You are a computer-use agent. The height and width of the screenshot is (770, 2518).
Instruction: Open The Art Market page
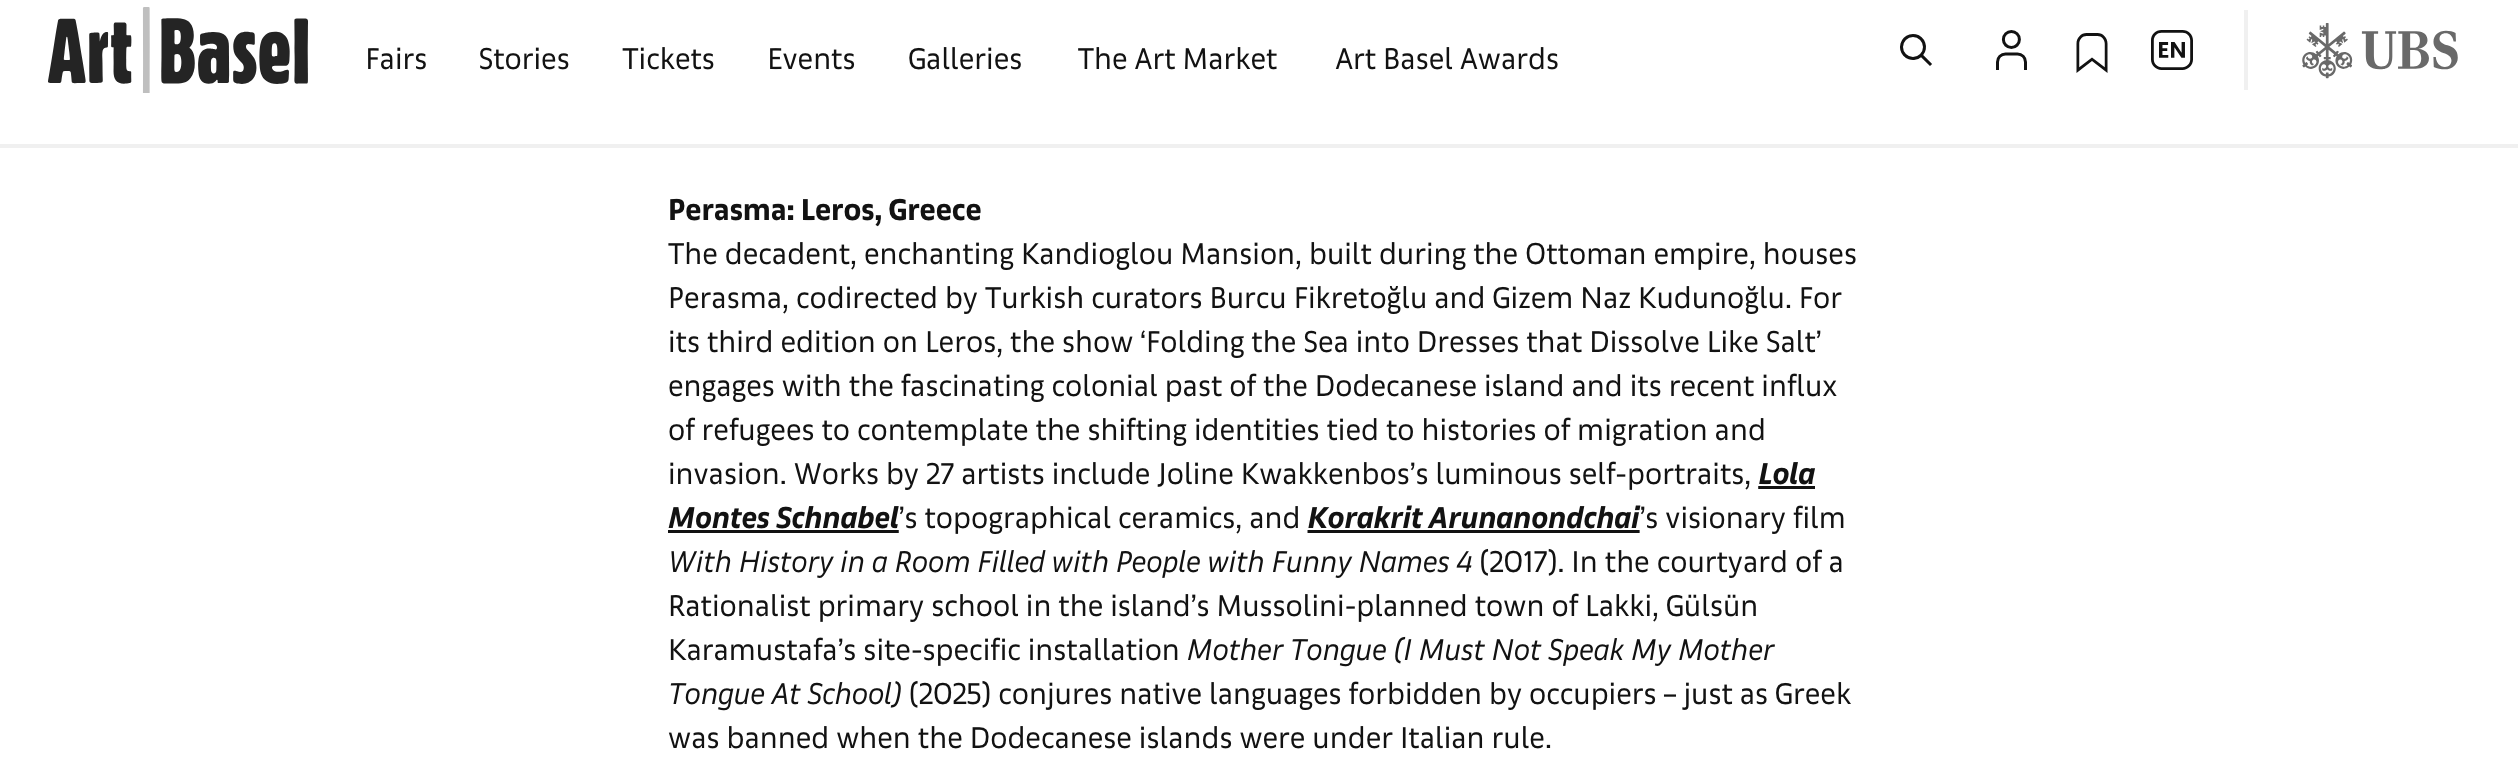[x=1176, y=59]
